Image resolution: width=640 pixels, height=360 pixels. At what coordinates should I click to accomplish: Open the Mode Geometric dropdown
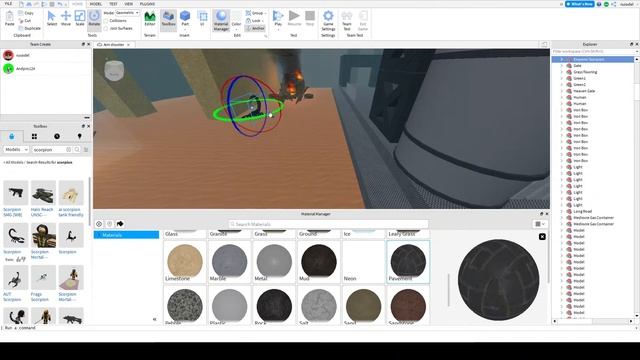(127, 13)
